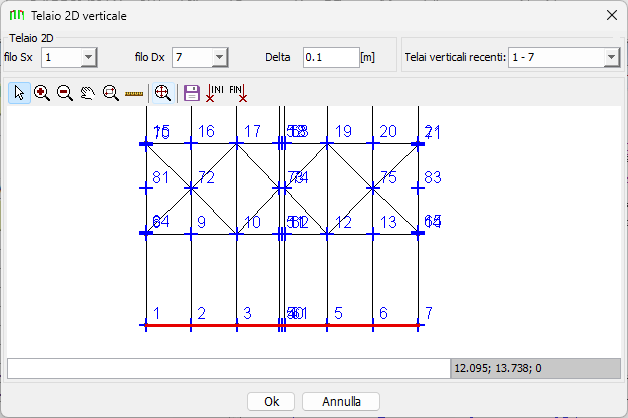Activate the pan hand tool
Screen dimensions: 628x418
[x=88, y=93]
